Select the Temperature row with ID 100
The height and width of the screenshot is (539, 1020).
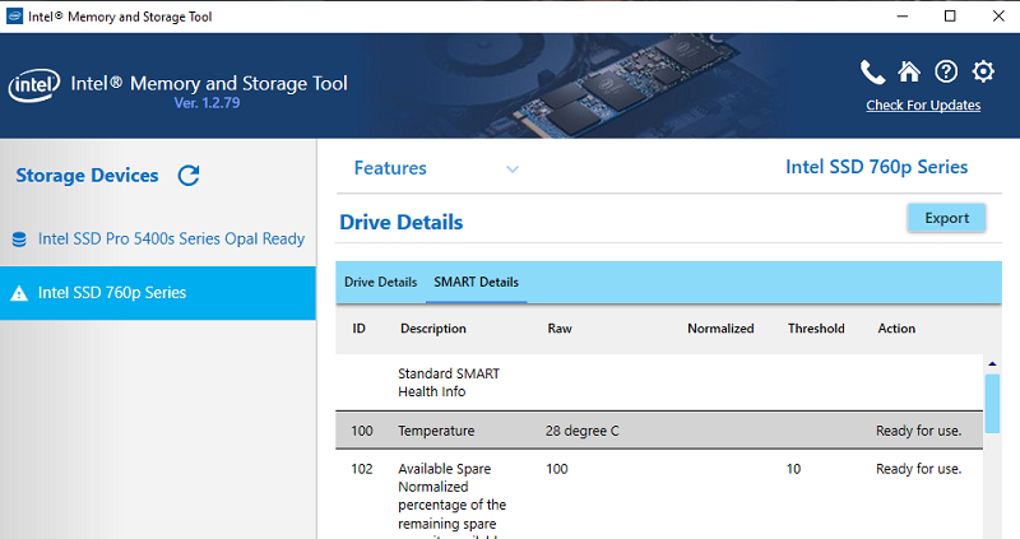(658, 431)
